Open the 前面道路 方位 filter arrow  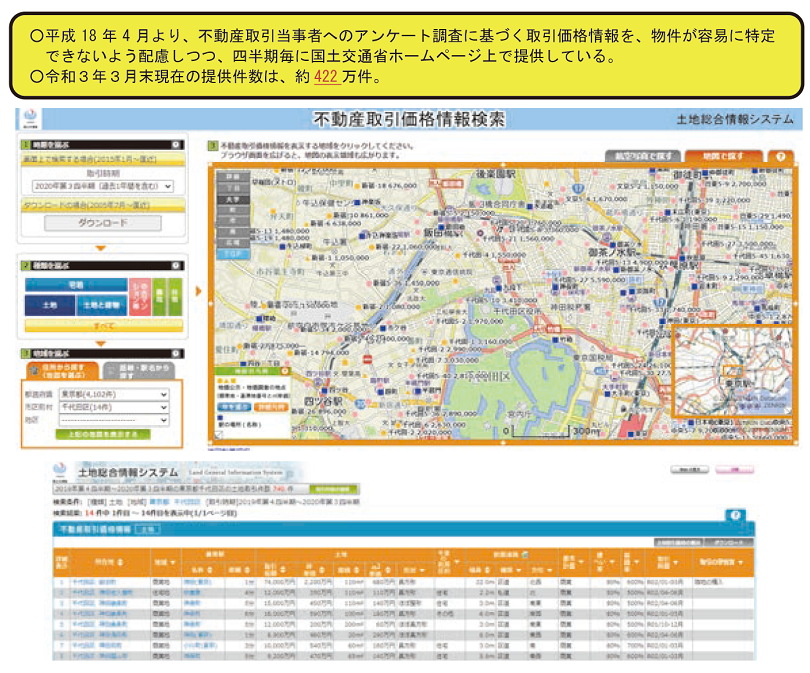[550, 570]
